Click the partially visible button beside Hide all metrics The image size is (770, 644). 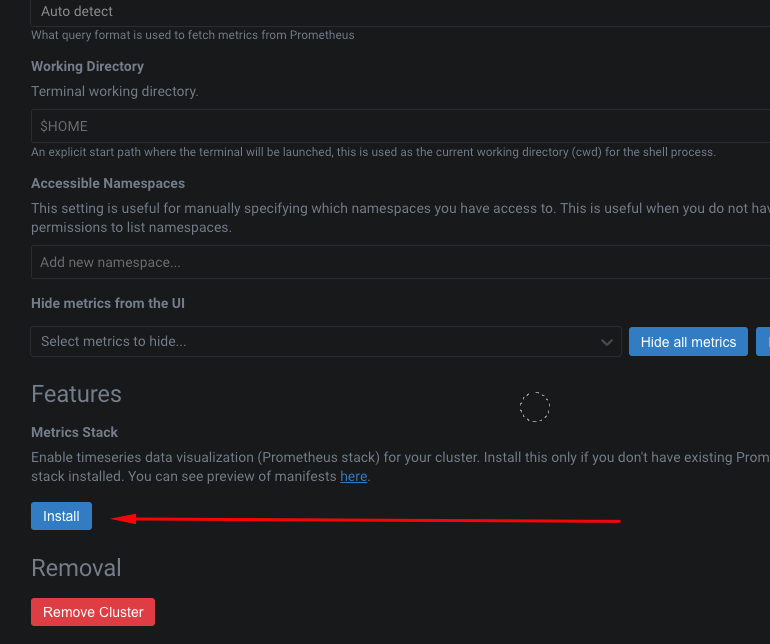click(763, 341)
